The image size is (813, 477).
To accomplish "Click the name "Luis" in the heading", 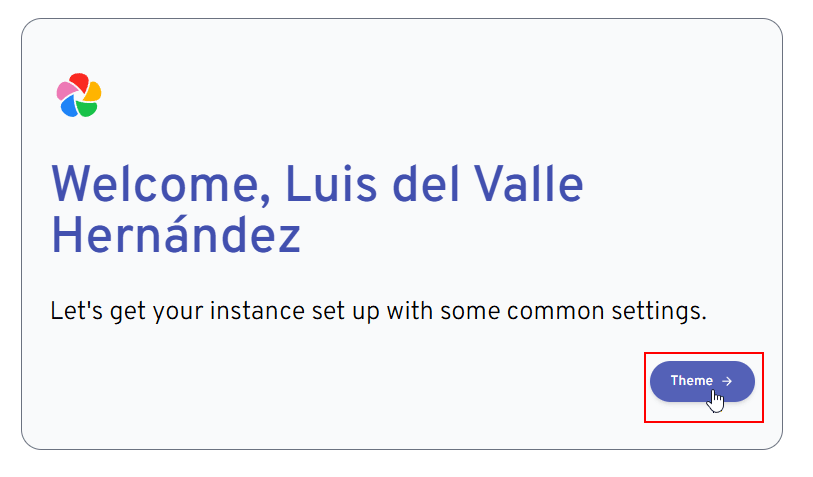I will pyautogui.click(x=331, y=183).
